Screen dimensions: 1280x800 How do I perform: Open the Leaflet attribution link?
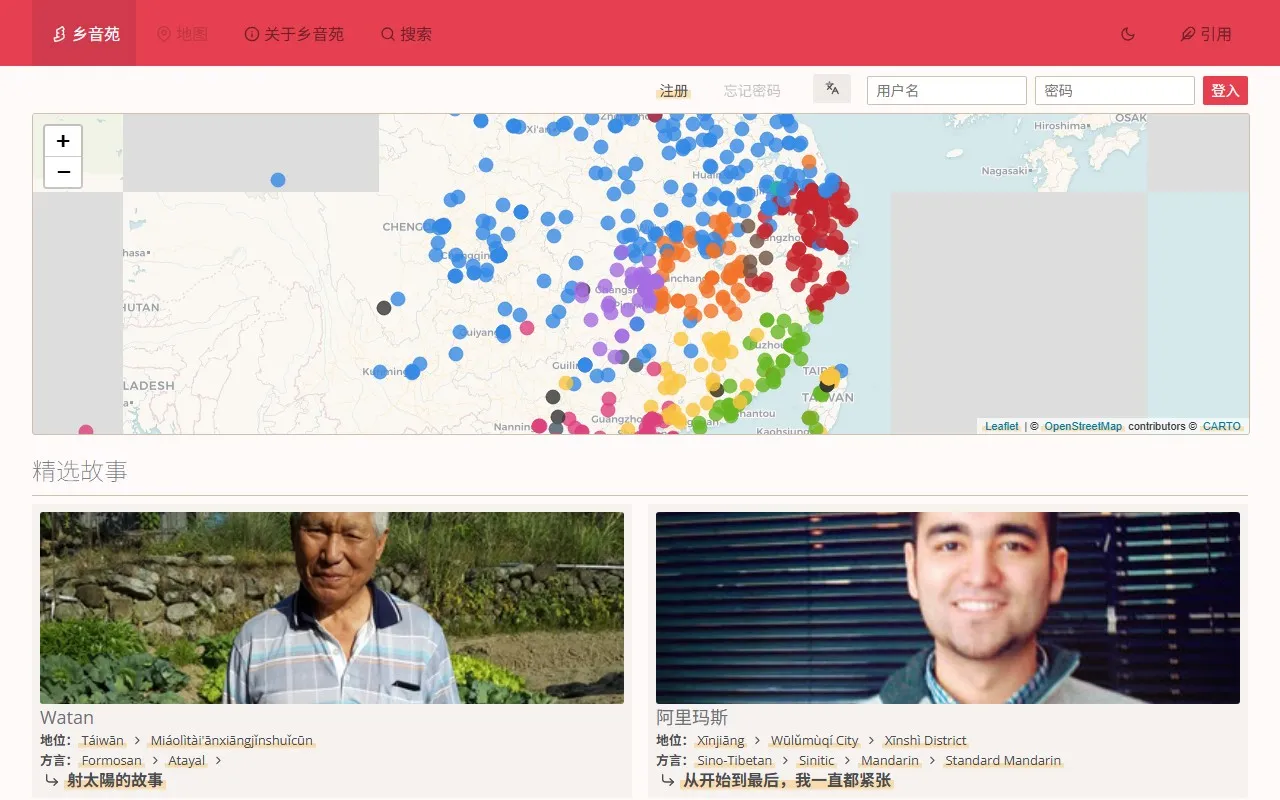pos(1001,426)
